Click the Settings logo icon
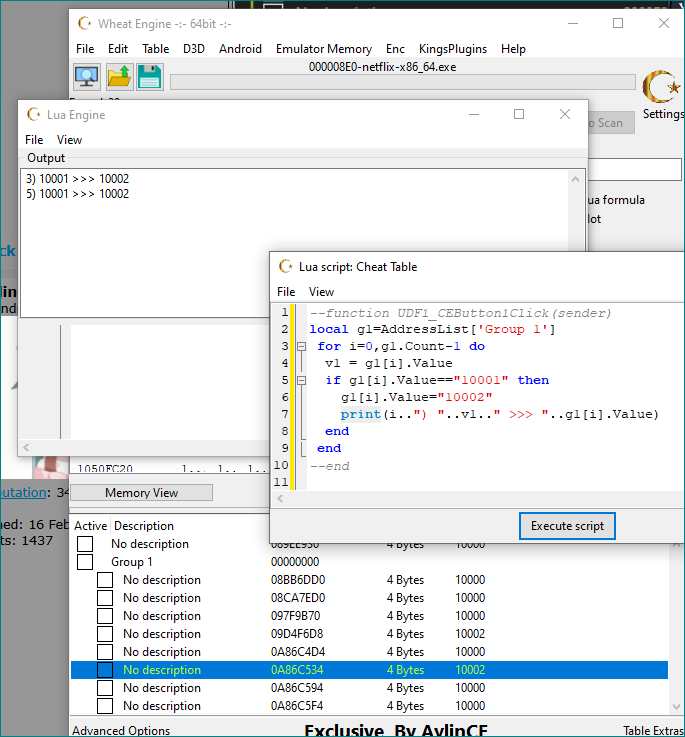The width and height of the screenshot is (685, 737). (661, 88)
